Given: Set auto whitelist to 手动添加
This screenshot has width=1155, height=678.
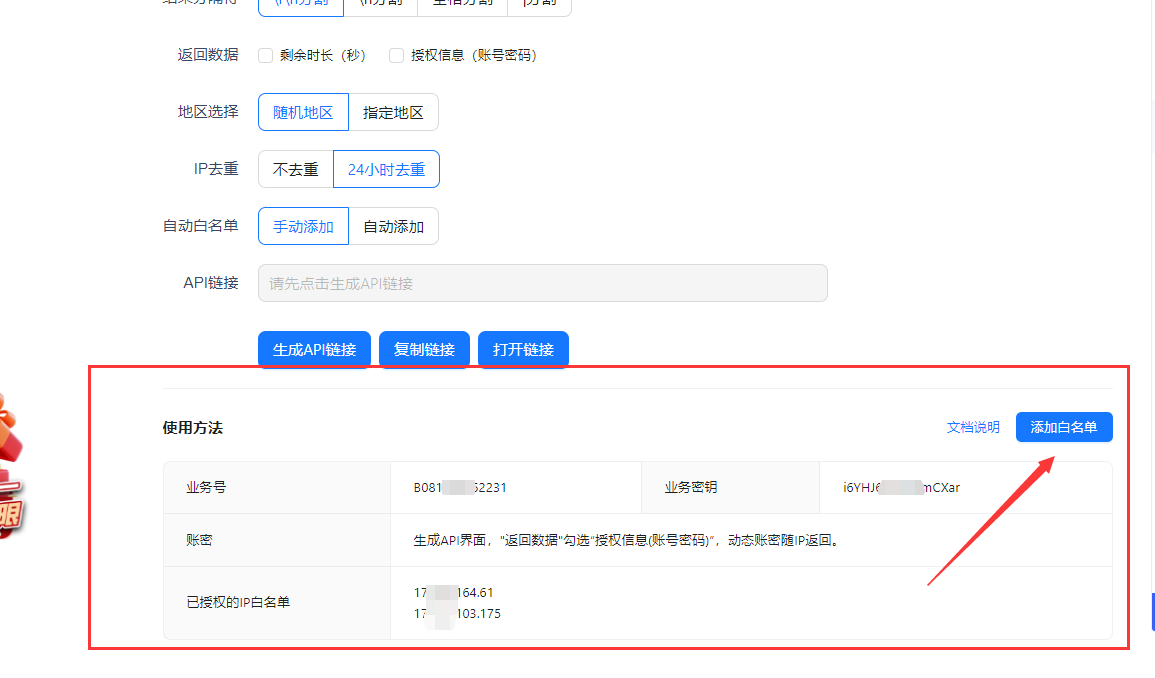Looking at the screenshot, I should (x=303, y=227).
